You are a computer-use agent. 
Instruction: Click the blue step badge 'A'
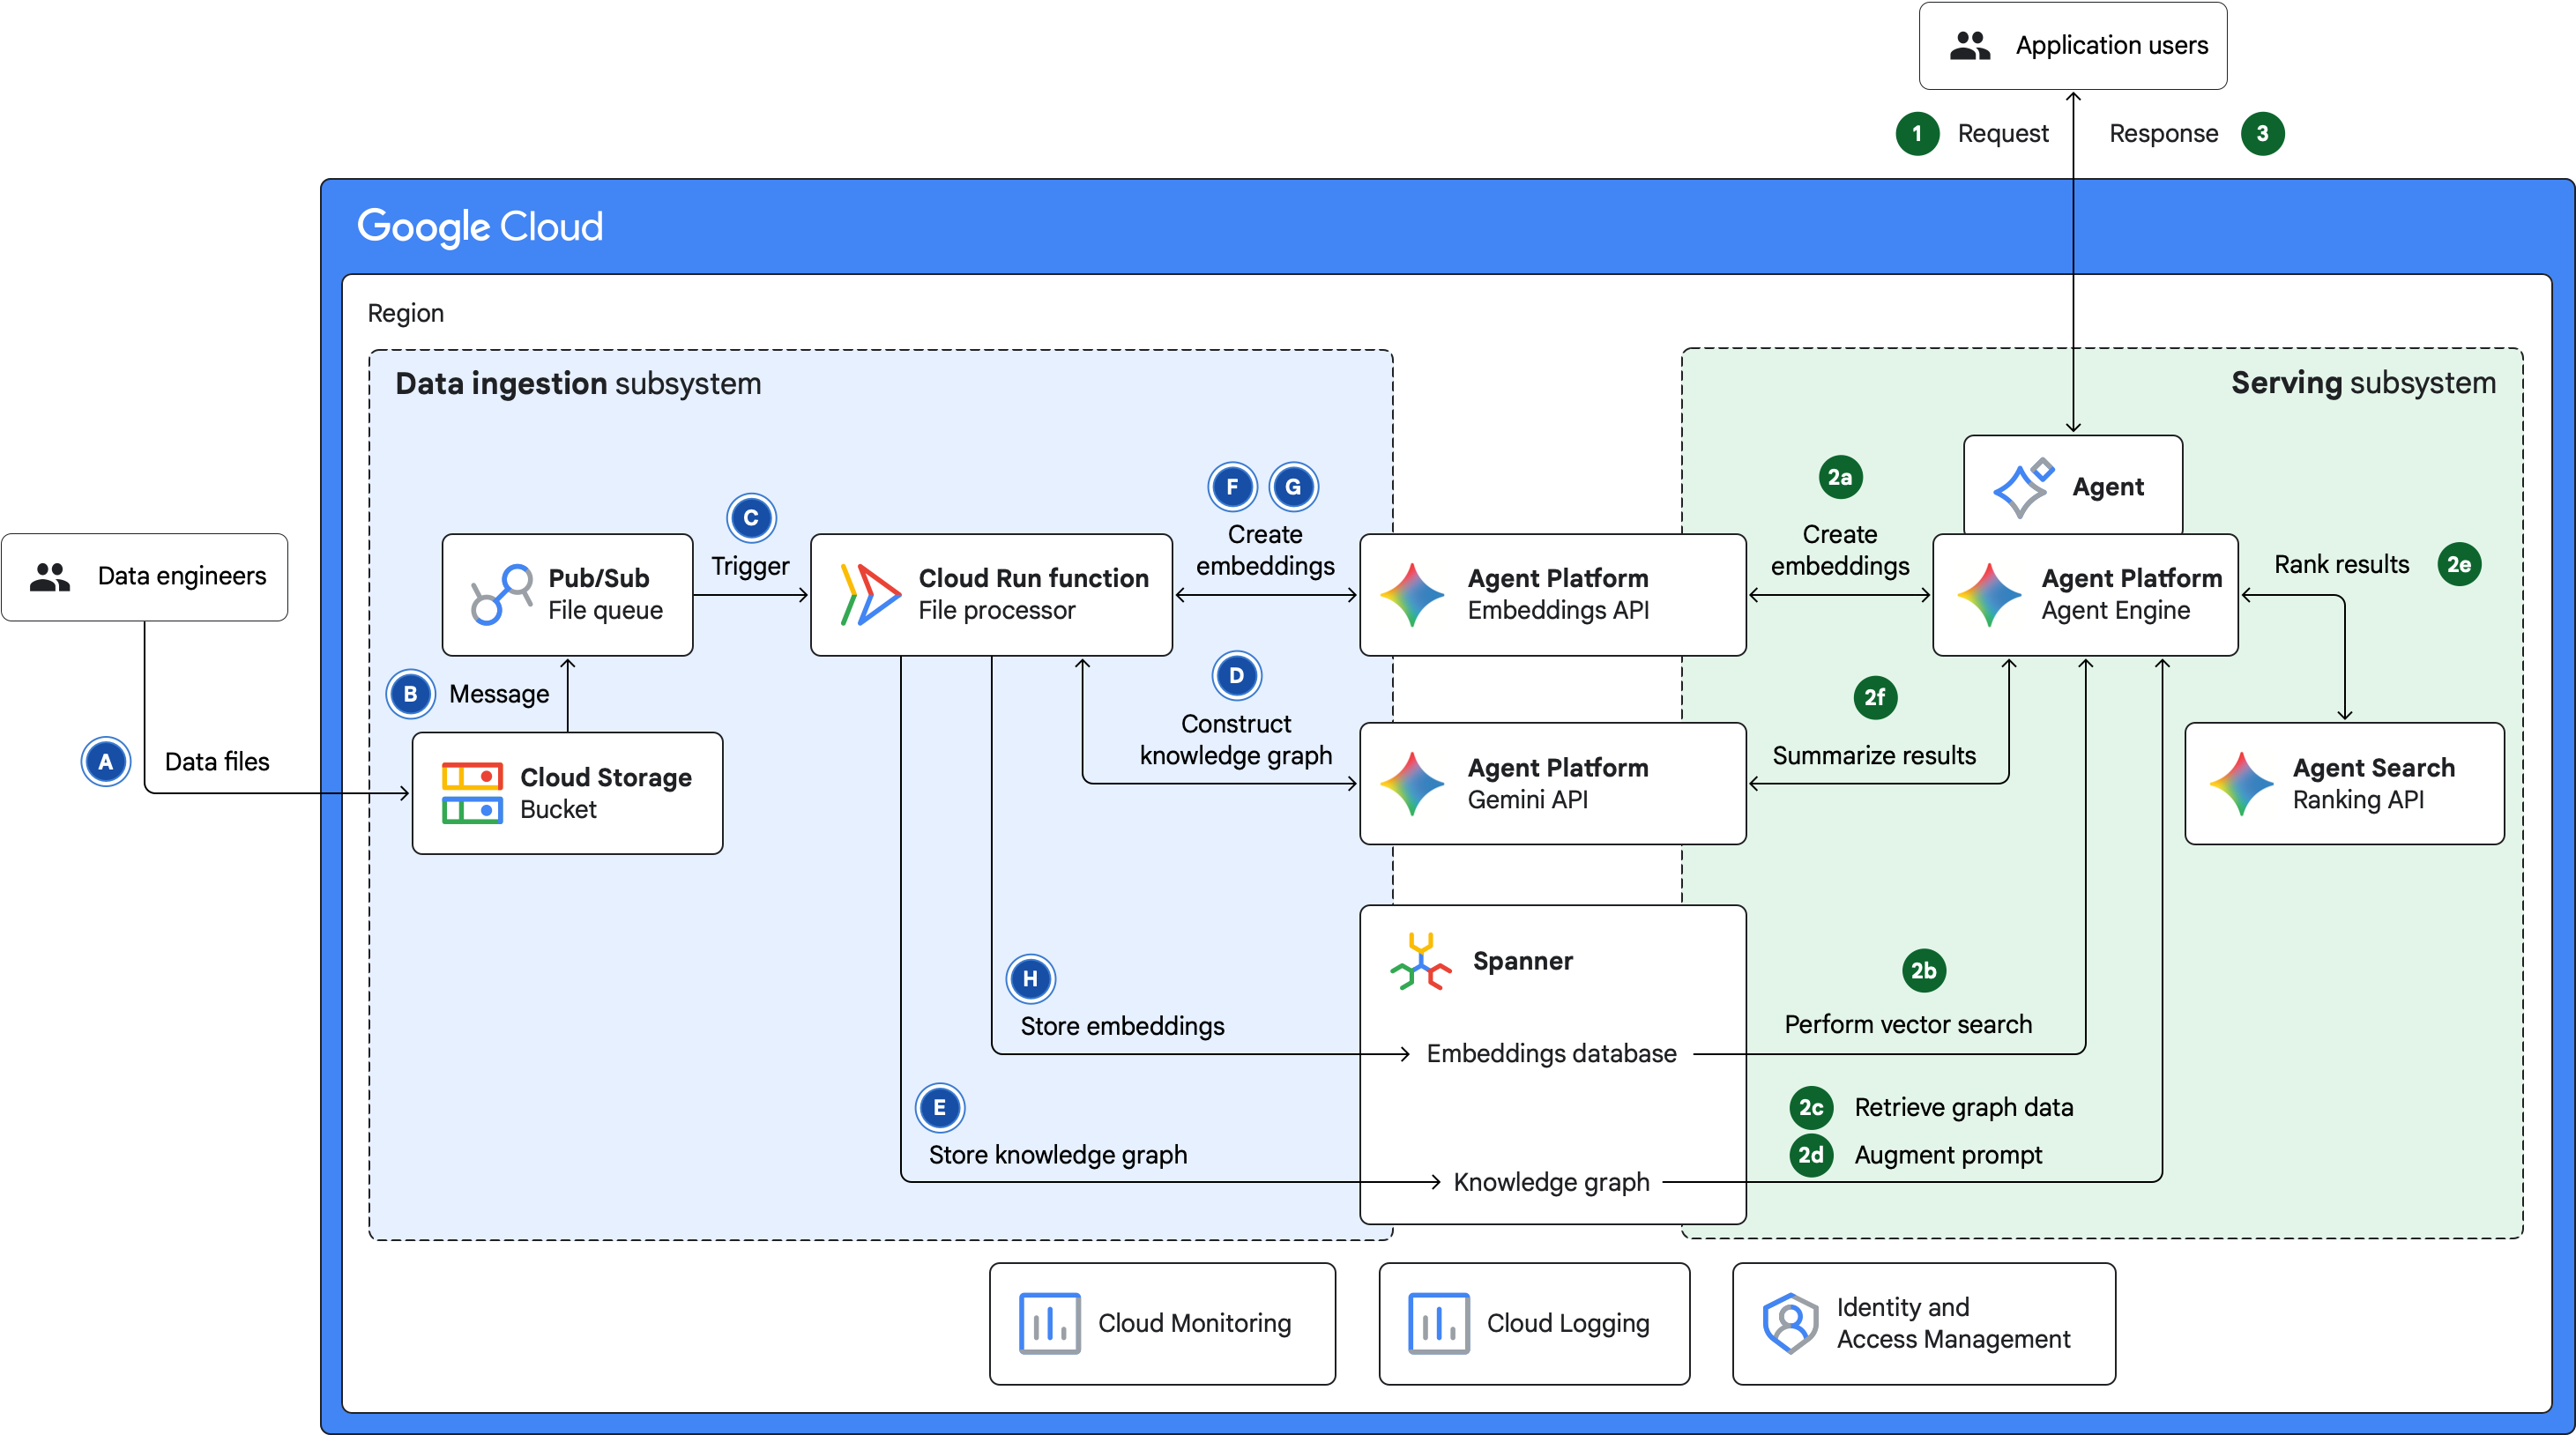[105, 763]
